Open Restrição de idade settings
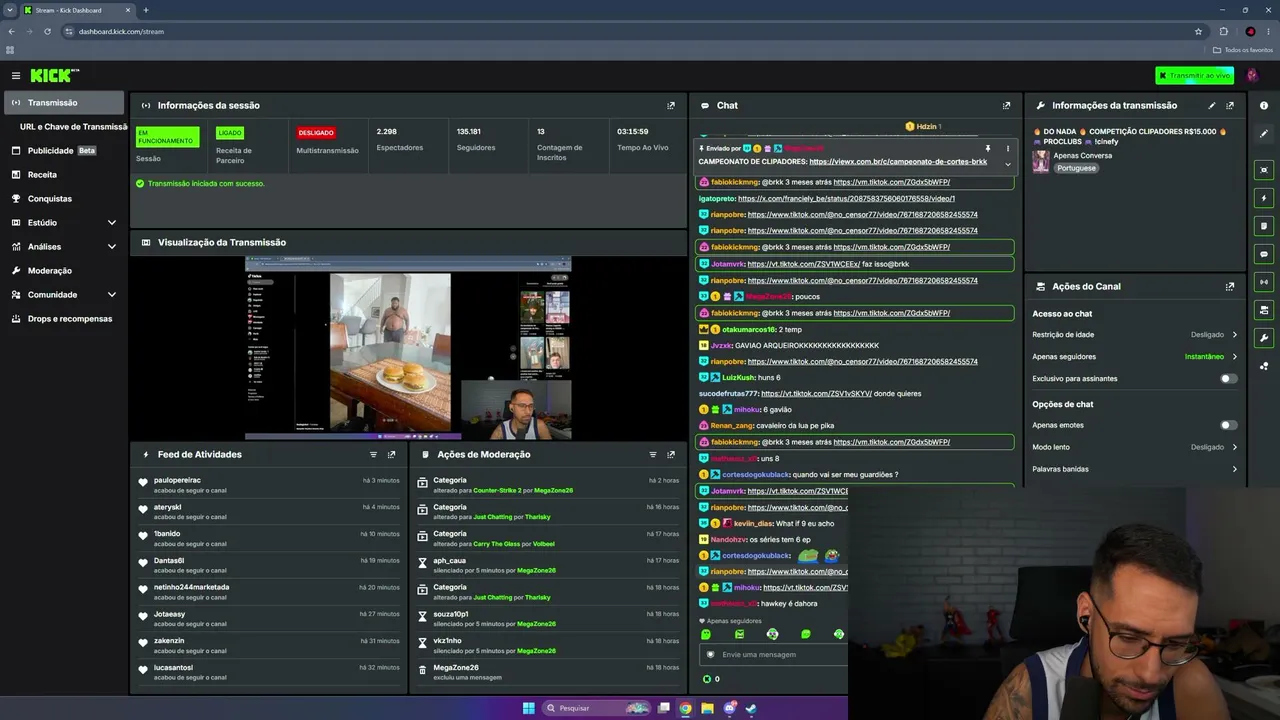 (1135, 335)
